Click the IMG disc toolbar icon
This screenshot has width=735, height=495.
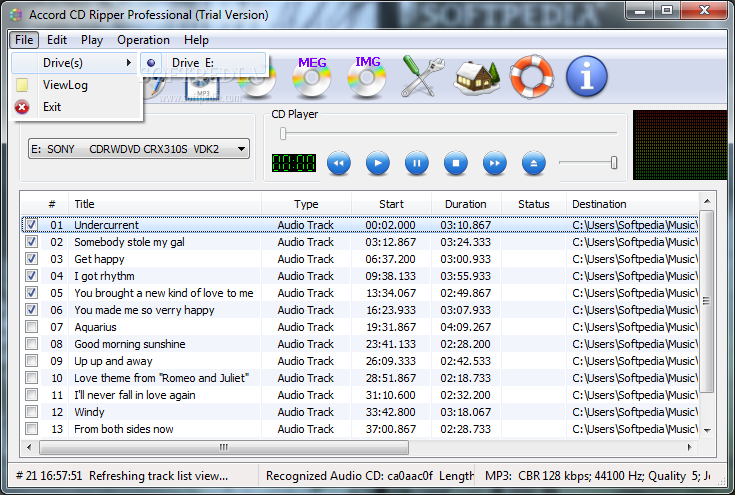[x=367, y=77]
